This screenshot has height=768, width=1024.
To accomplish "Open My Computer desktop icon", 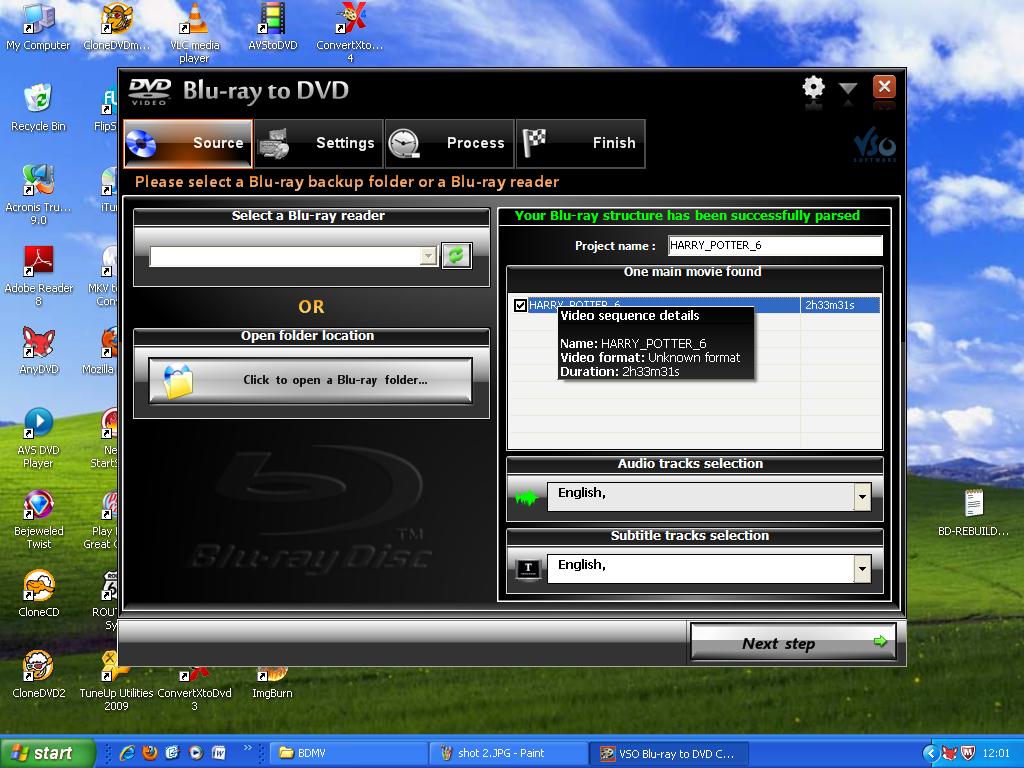I will [x=38, y=26].
